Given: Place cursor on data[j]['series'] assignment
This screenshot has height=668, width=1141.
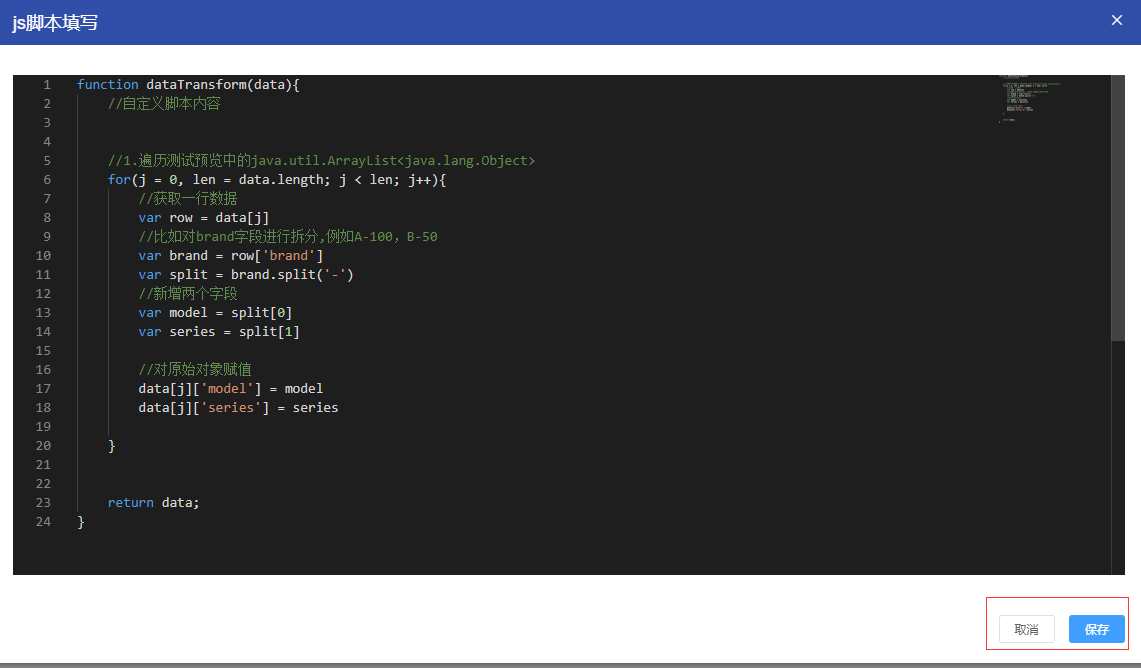Looking at the screenshot, I should click(x=238, y=408).
